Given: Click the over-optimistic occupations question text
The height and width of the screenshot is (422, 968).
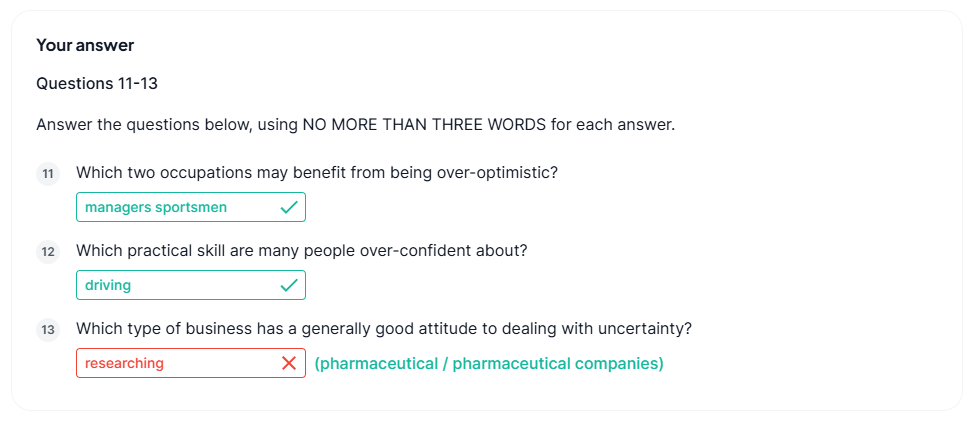Looking at the screenshot, I should (317, 173).
